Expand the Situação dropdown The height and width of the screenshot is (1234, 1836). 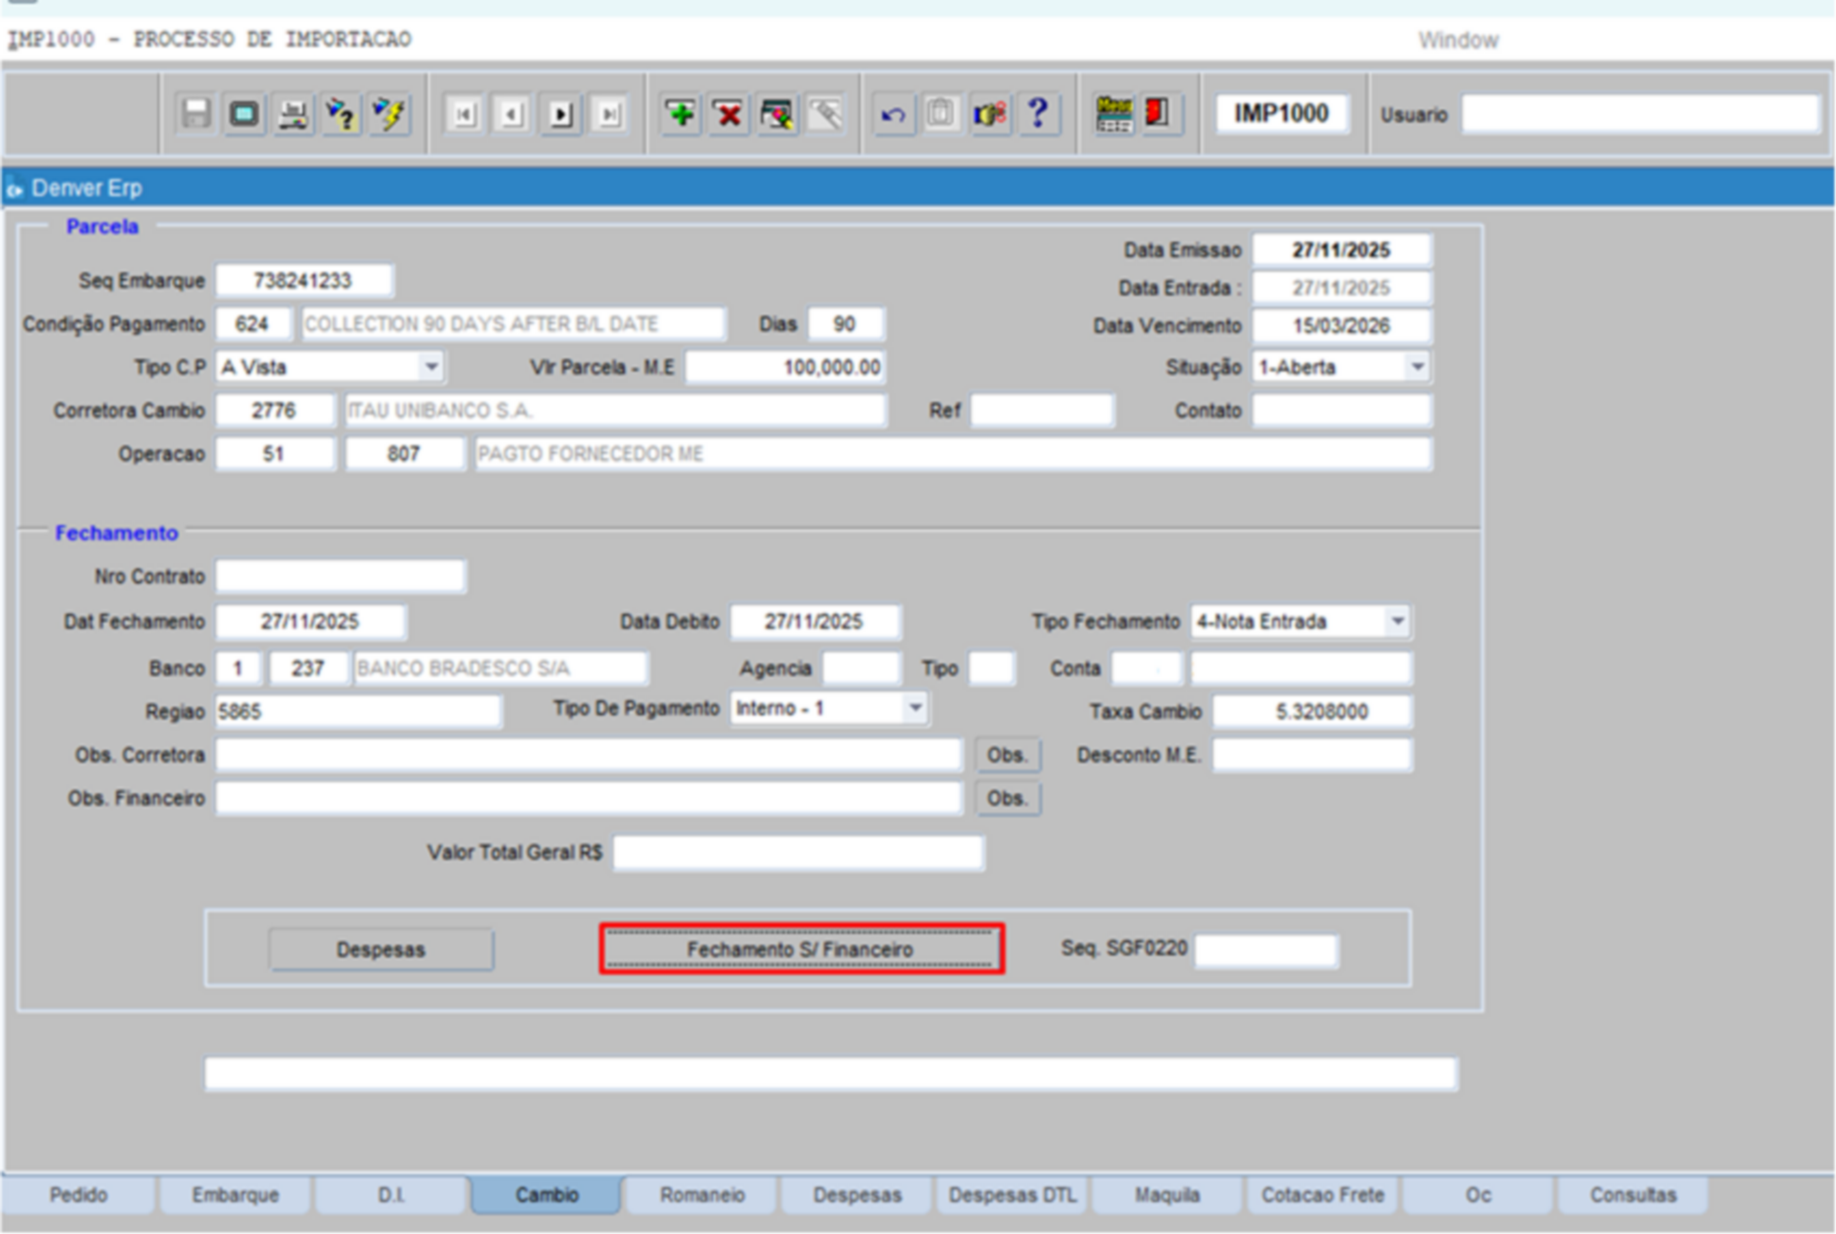click(1416, 367)
